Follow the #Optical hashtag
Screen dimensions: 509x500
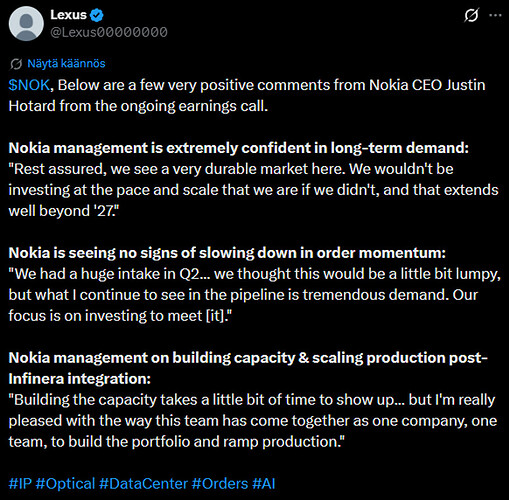click(65, 484)
